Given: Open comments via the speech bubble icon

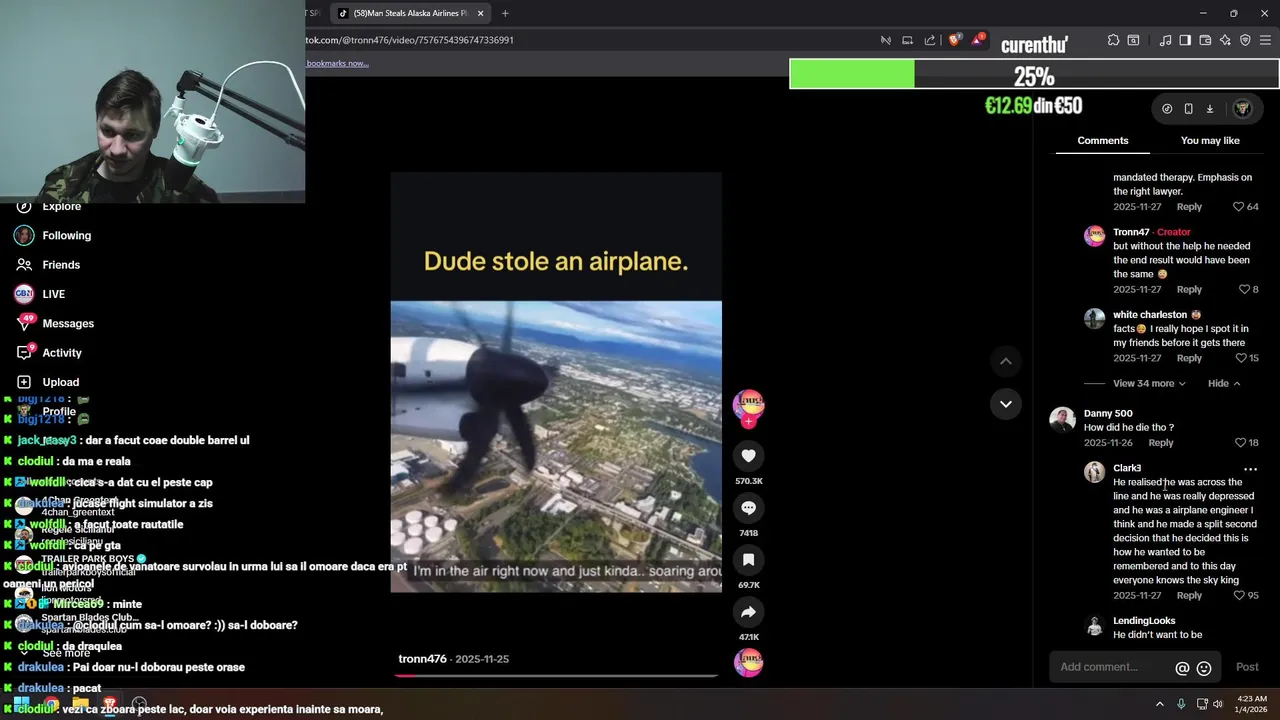Looking at the screenshot, I should point(748,508).
